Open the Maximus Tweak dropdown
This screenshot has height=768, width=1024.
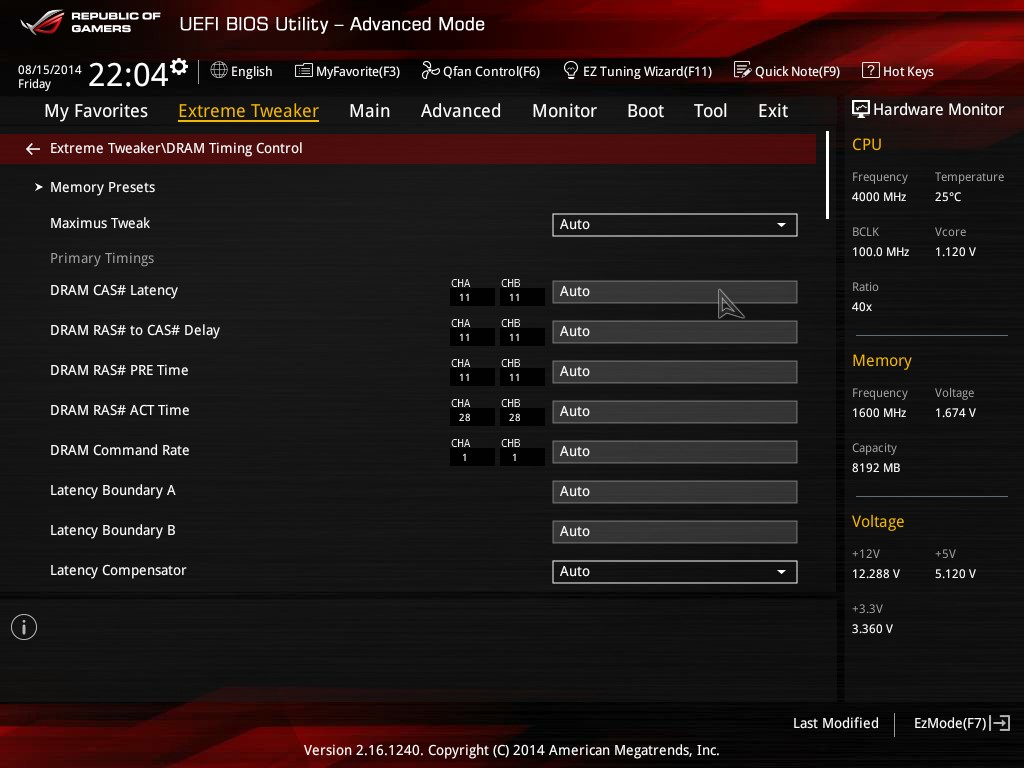[675, 225]
